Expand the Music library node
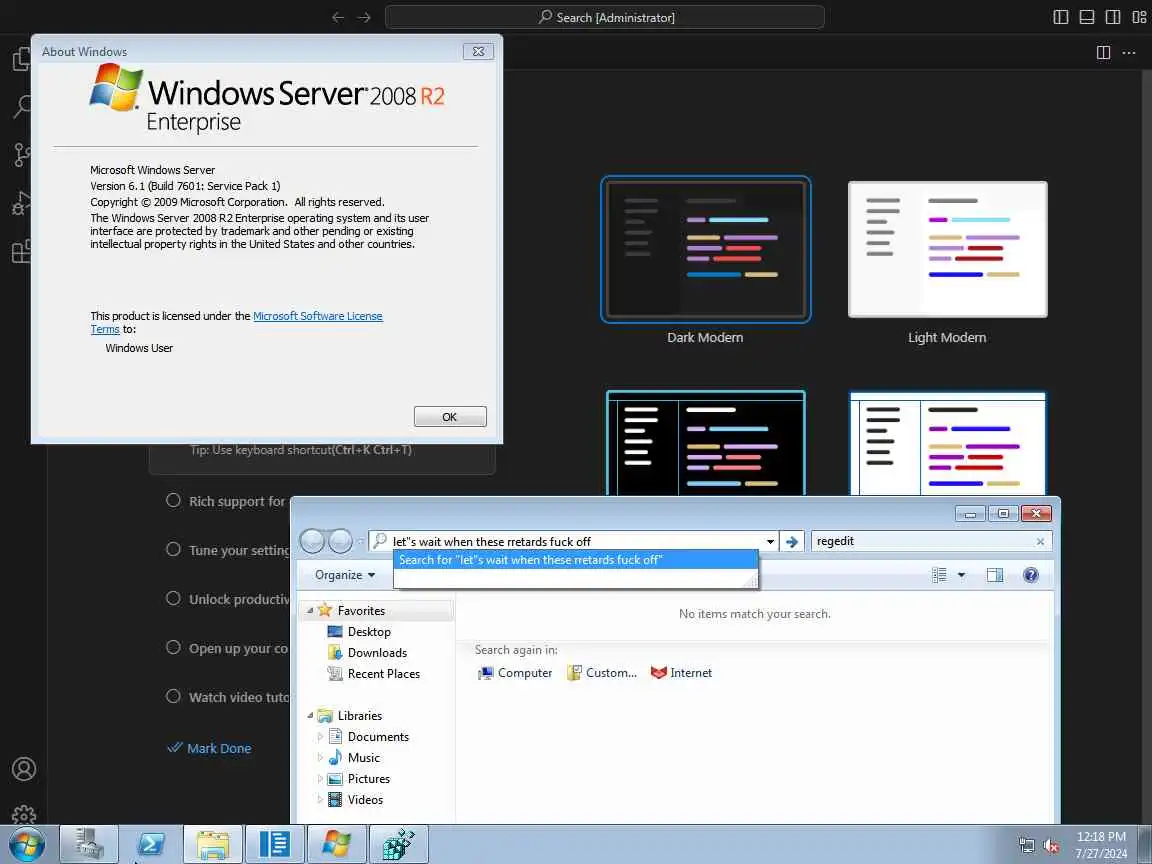 point(320,757)
